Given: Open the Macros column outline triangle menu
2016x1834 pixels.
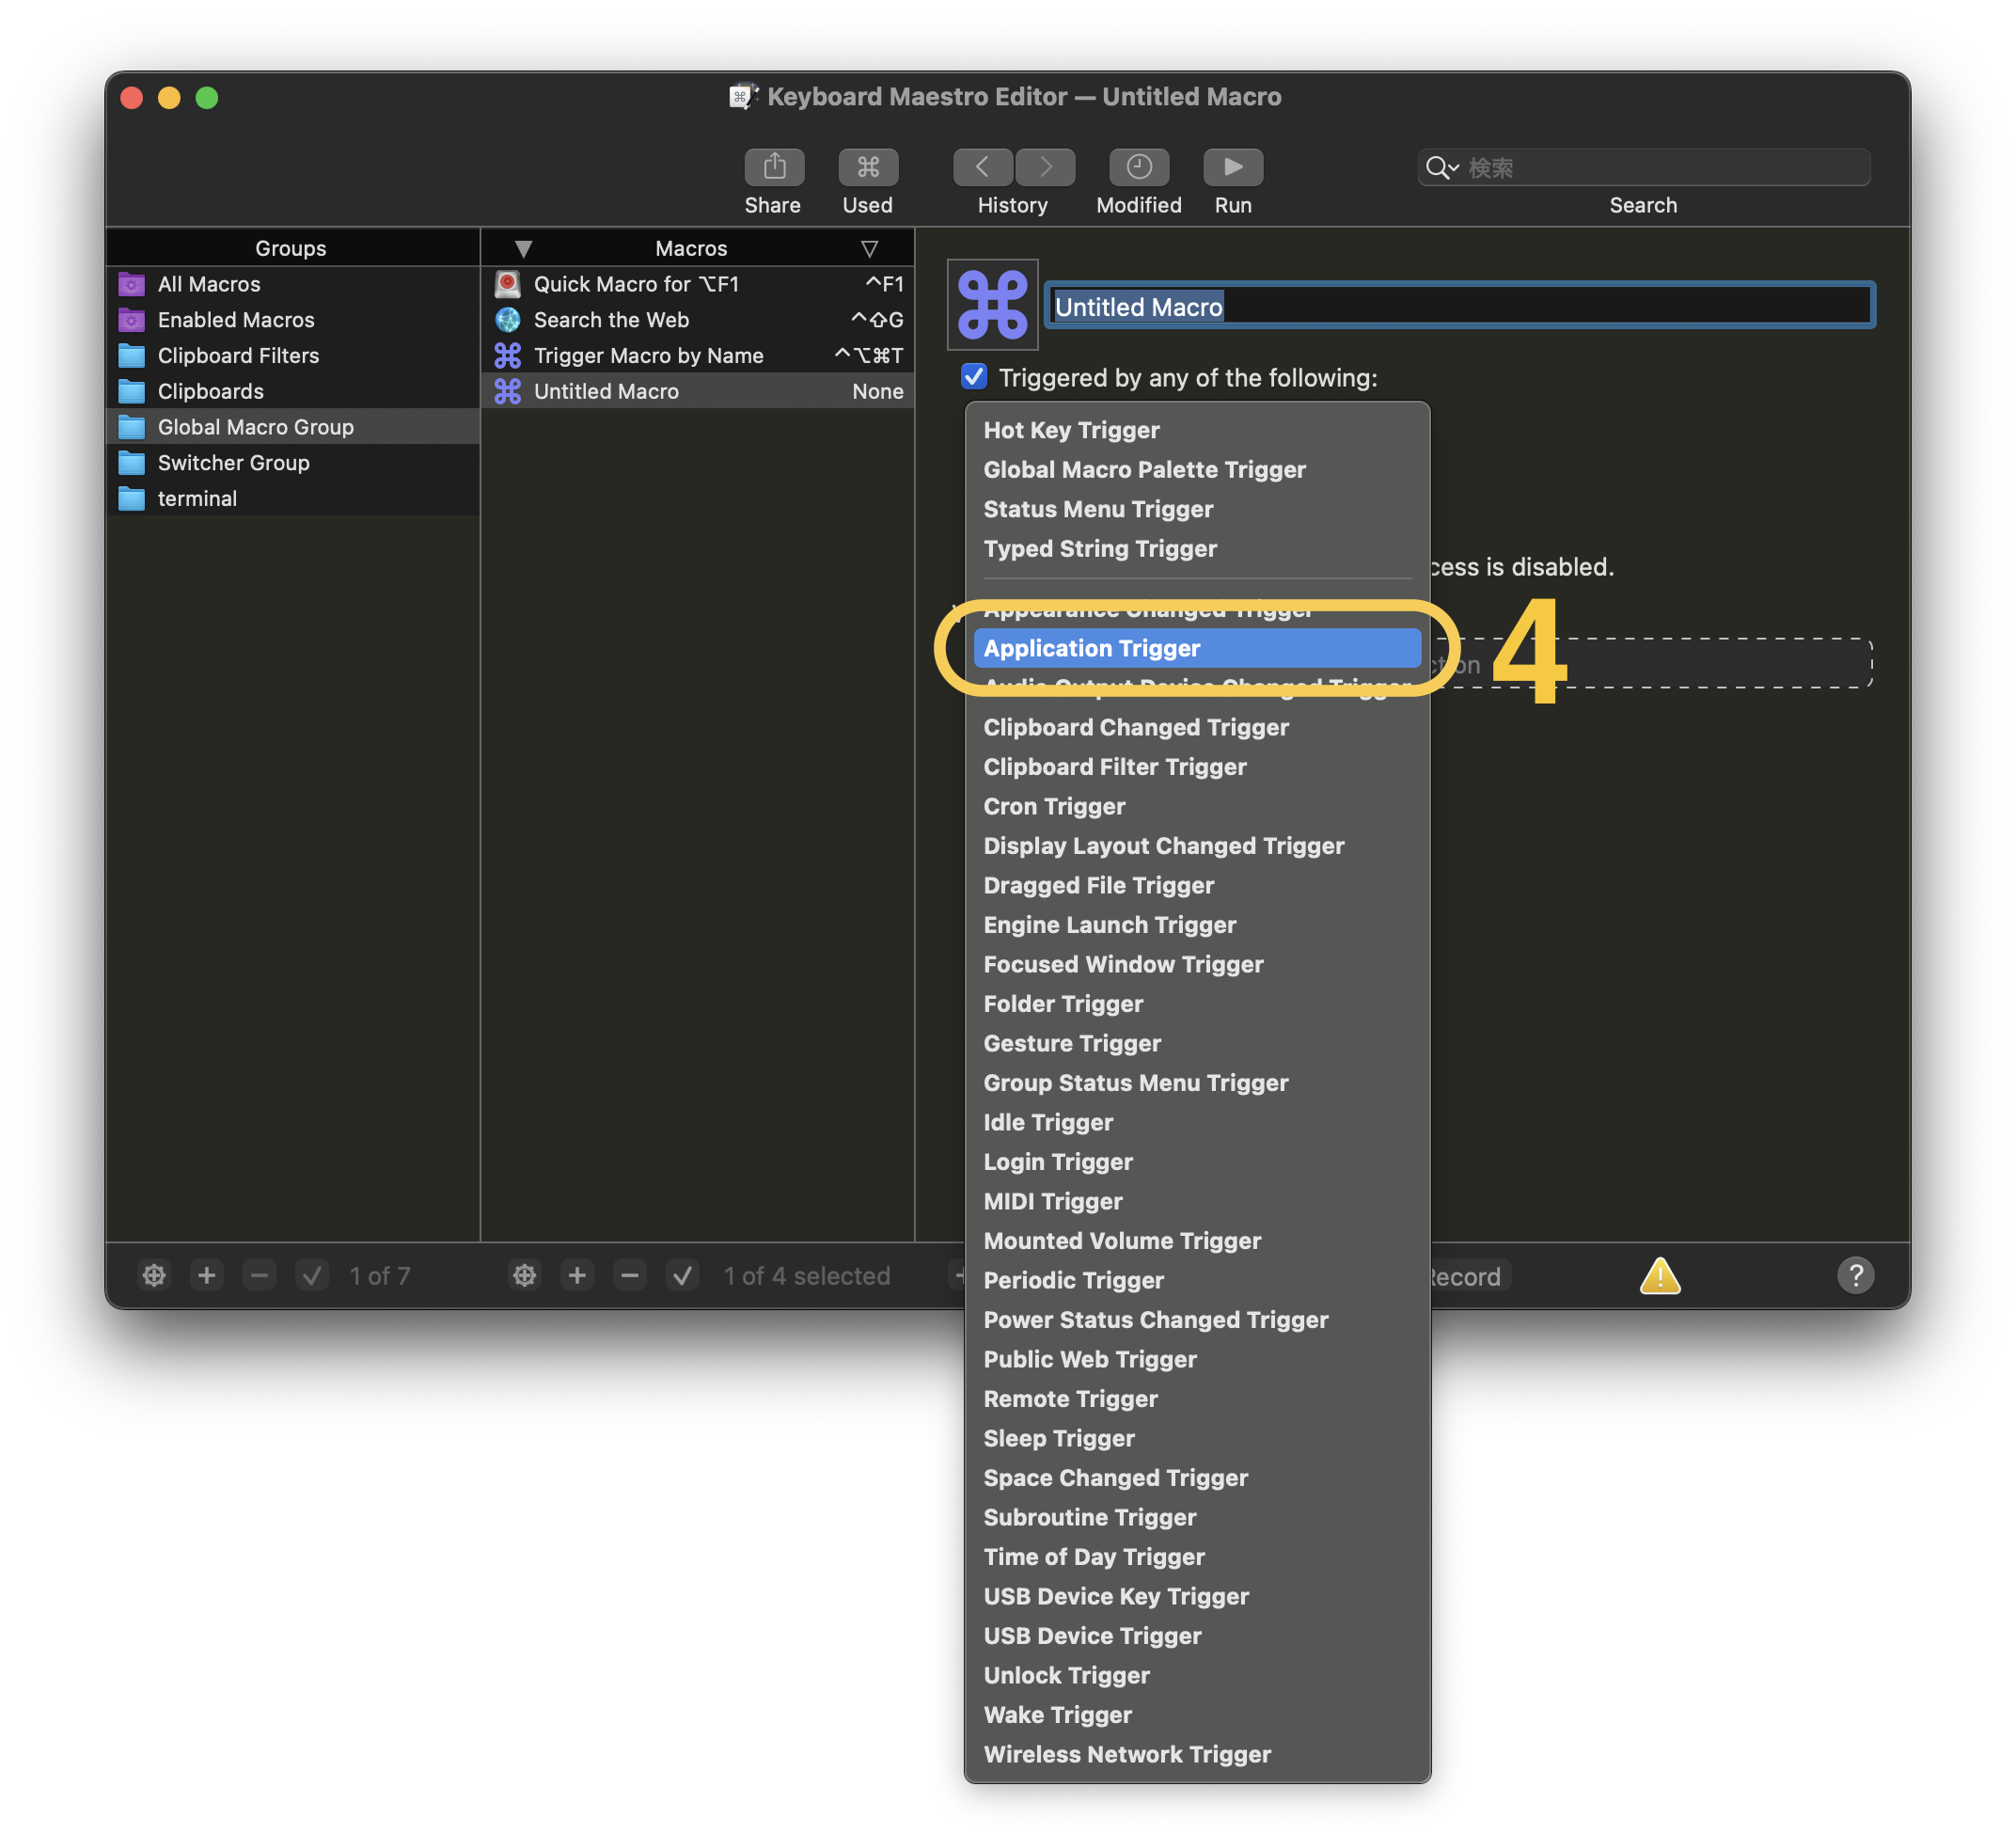Looking at the screenshot, I should [869, 248].
